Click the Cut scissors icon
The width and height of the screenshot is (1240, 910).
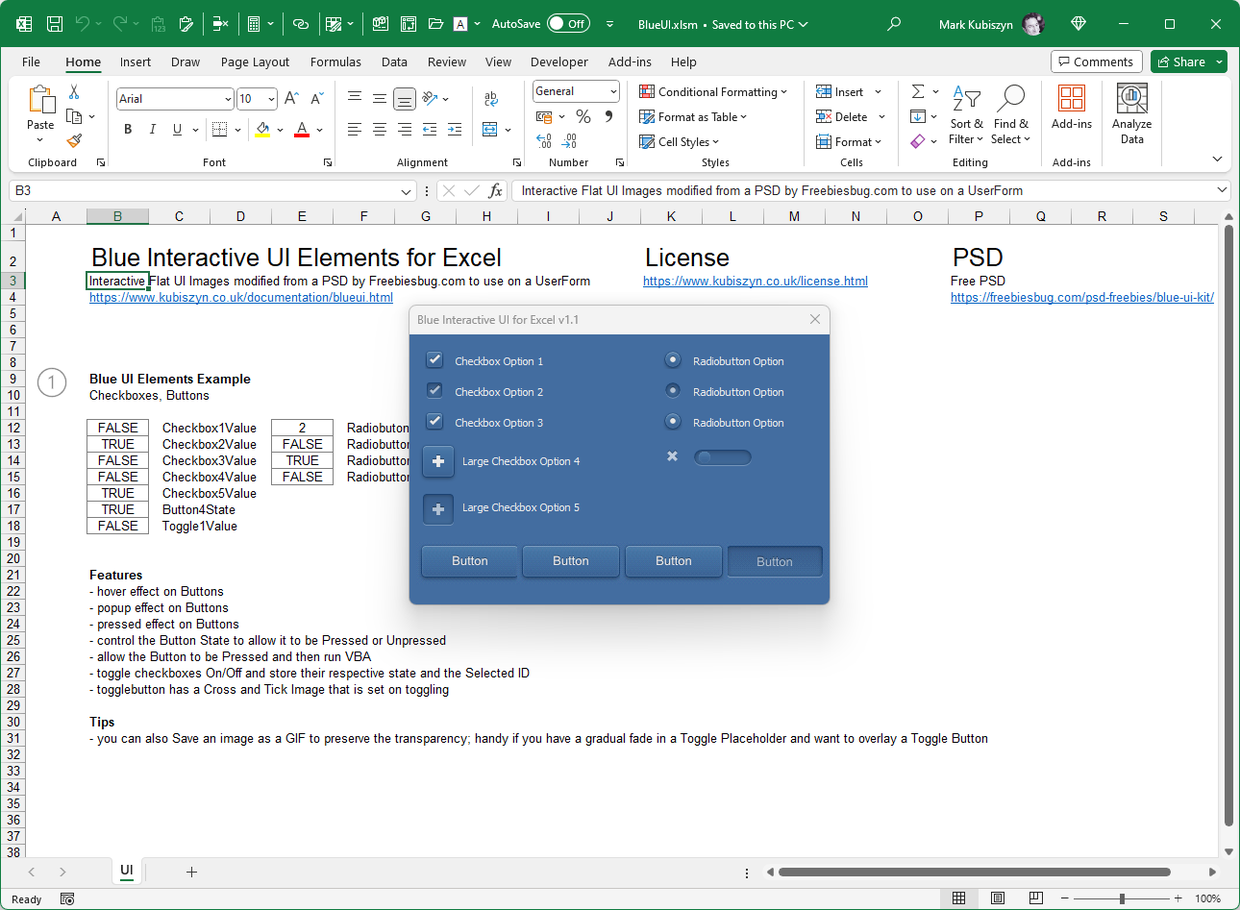(x=74, y=92)
